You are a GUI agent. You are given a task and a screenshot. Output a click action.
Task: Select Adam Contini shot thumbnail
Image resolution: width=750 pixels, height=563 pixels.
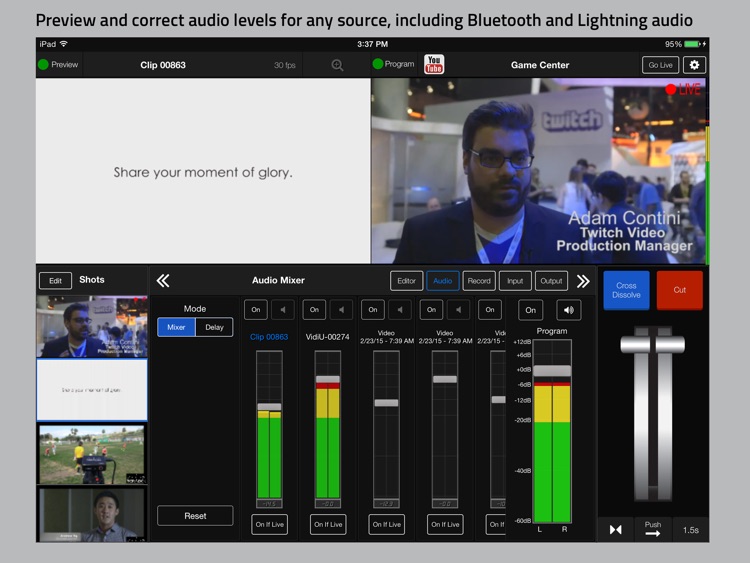[x=92, y=326]
